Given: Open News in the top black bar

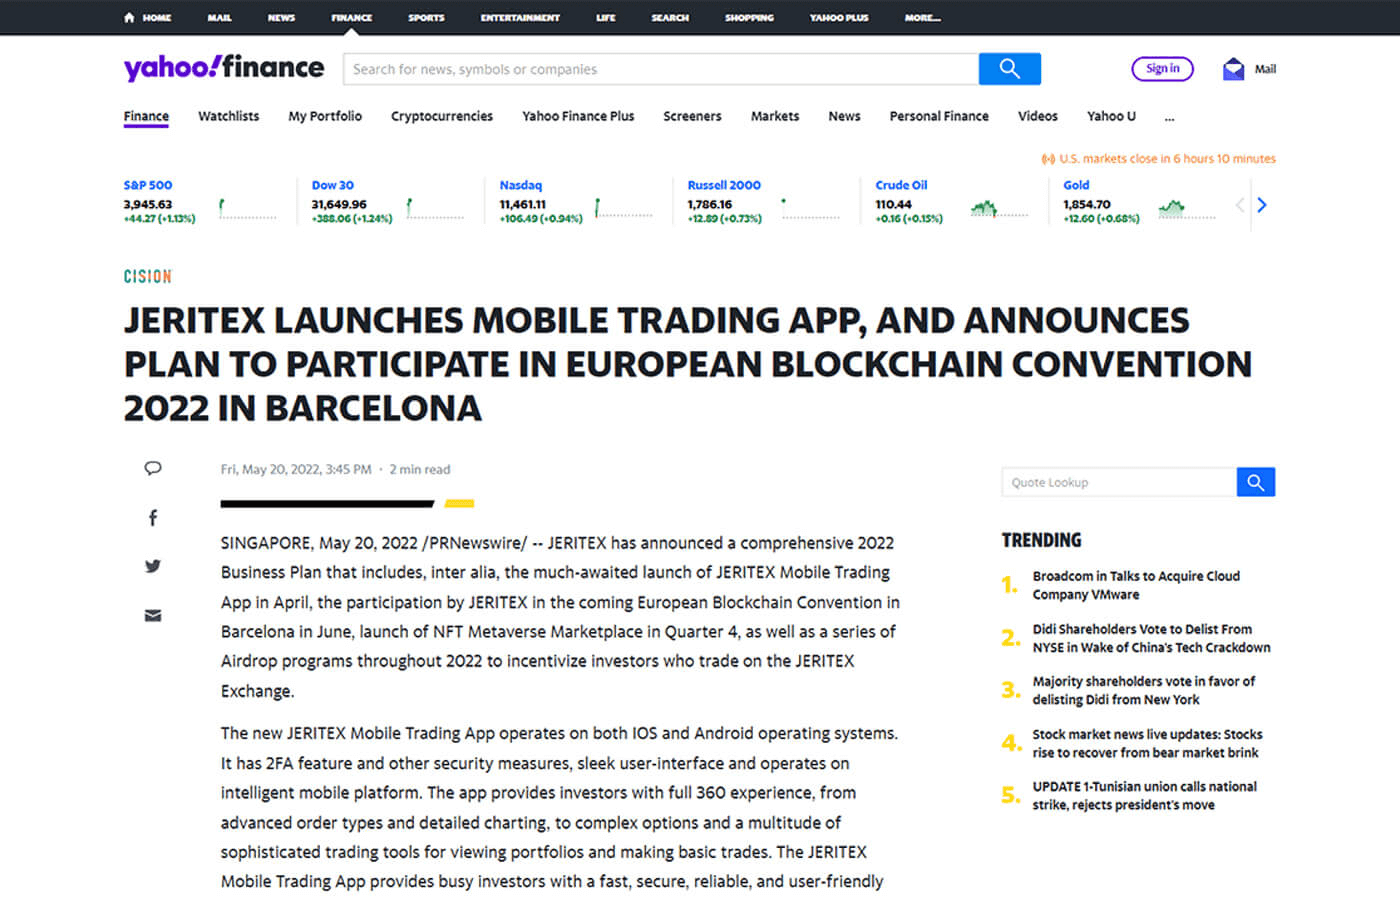Looking at the screenshot, I should (281, 18).
